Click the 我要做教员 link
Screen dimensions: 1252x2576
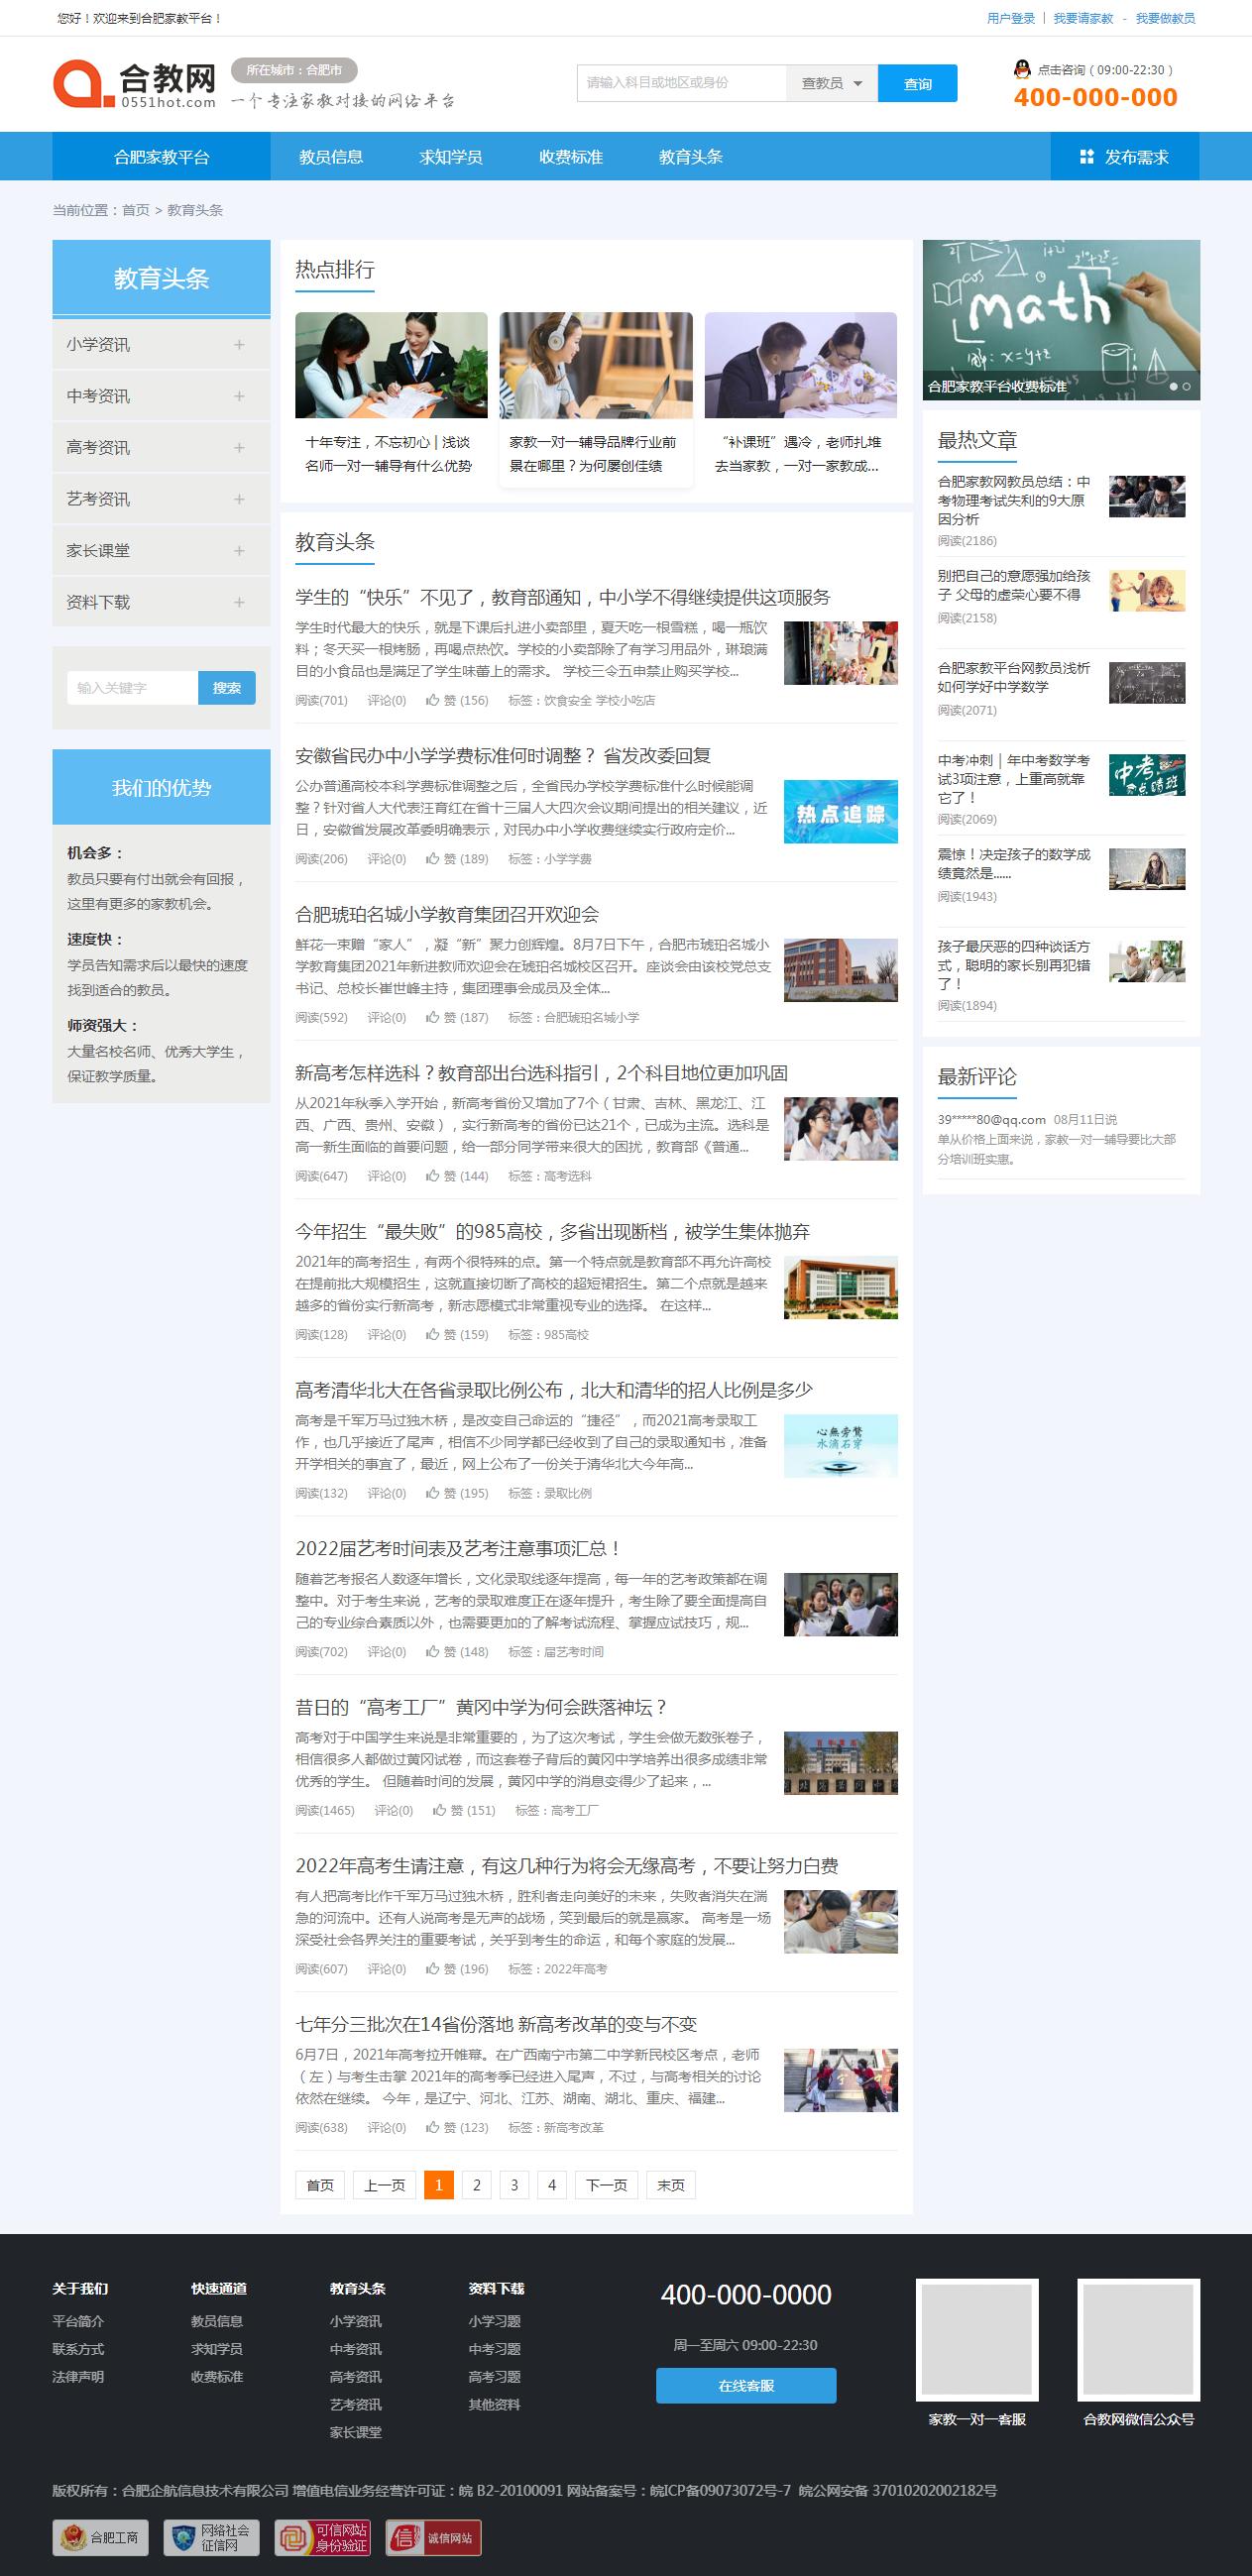(1165, 18)
